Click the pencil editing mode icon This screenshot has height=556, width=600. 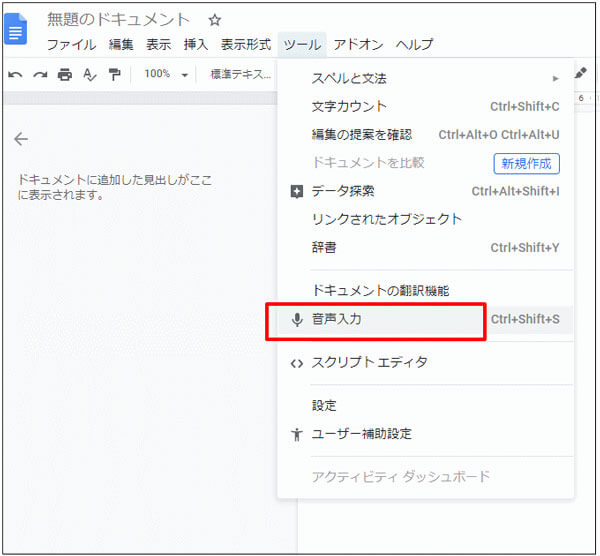580,73
